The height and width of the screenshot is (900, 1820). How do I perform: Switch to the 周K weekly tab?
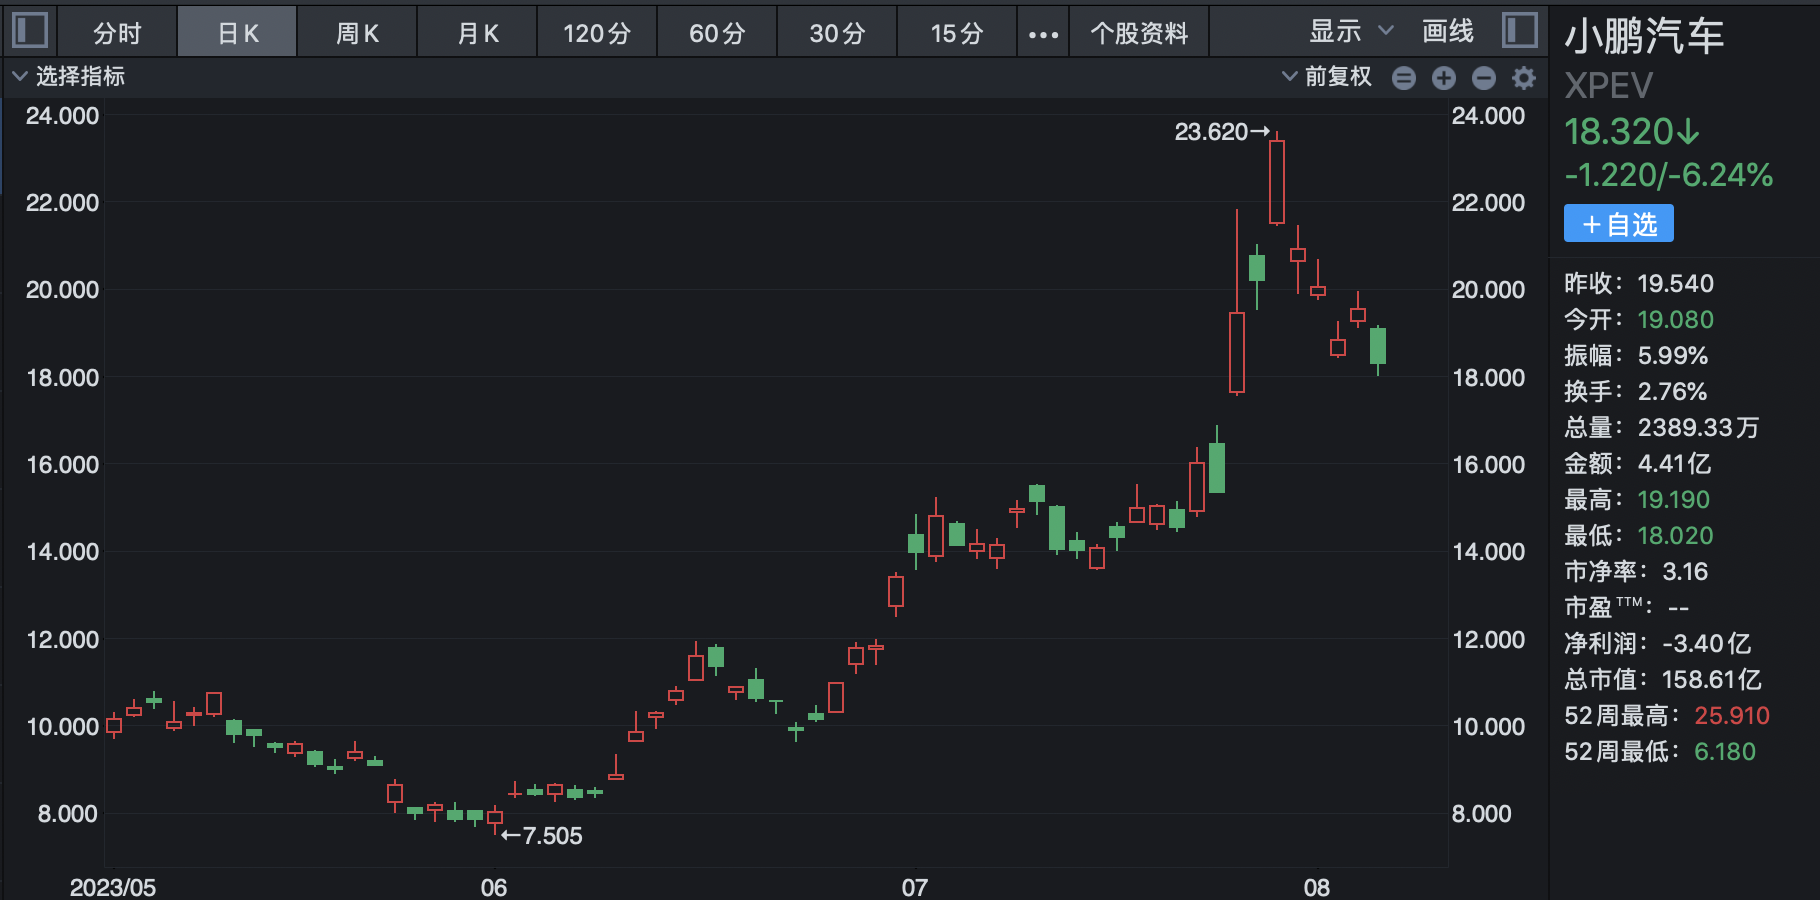tap(357, 34)
